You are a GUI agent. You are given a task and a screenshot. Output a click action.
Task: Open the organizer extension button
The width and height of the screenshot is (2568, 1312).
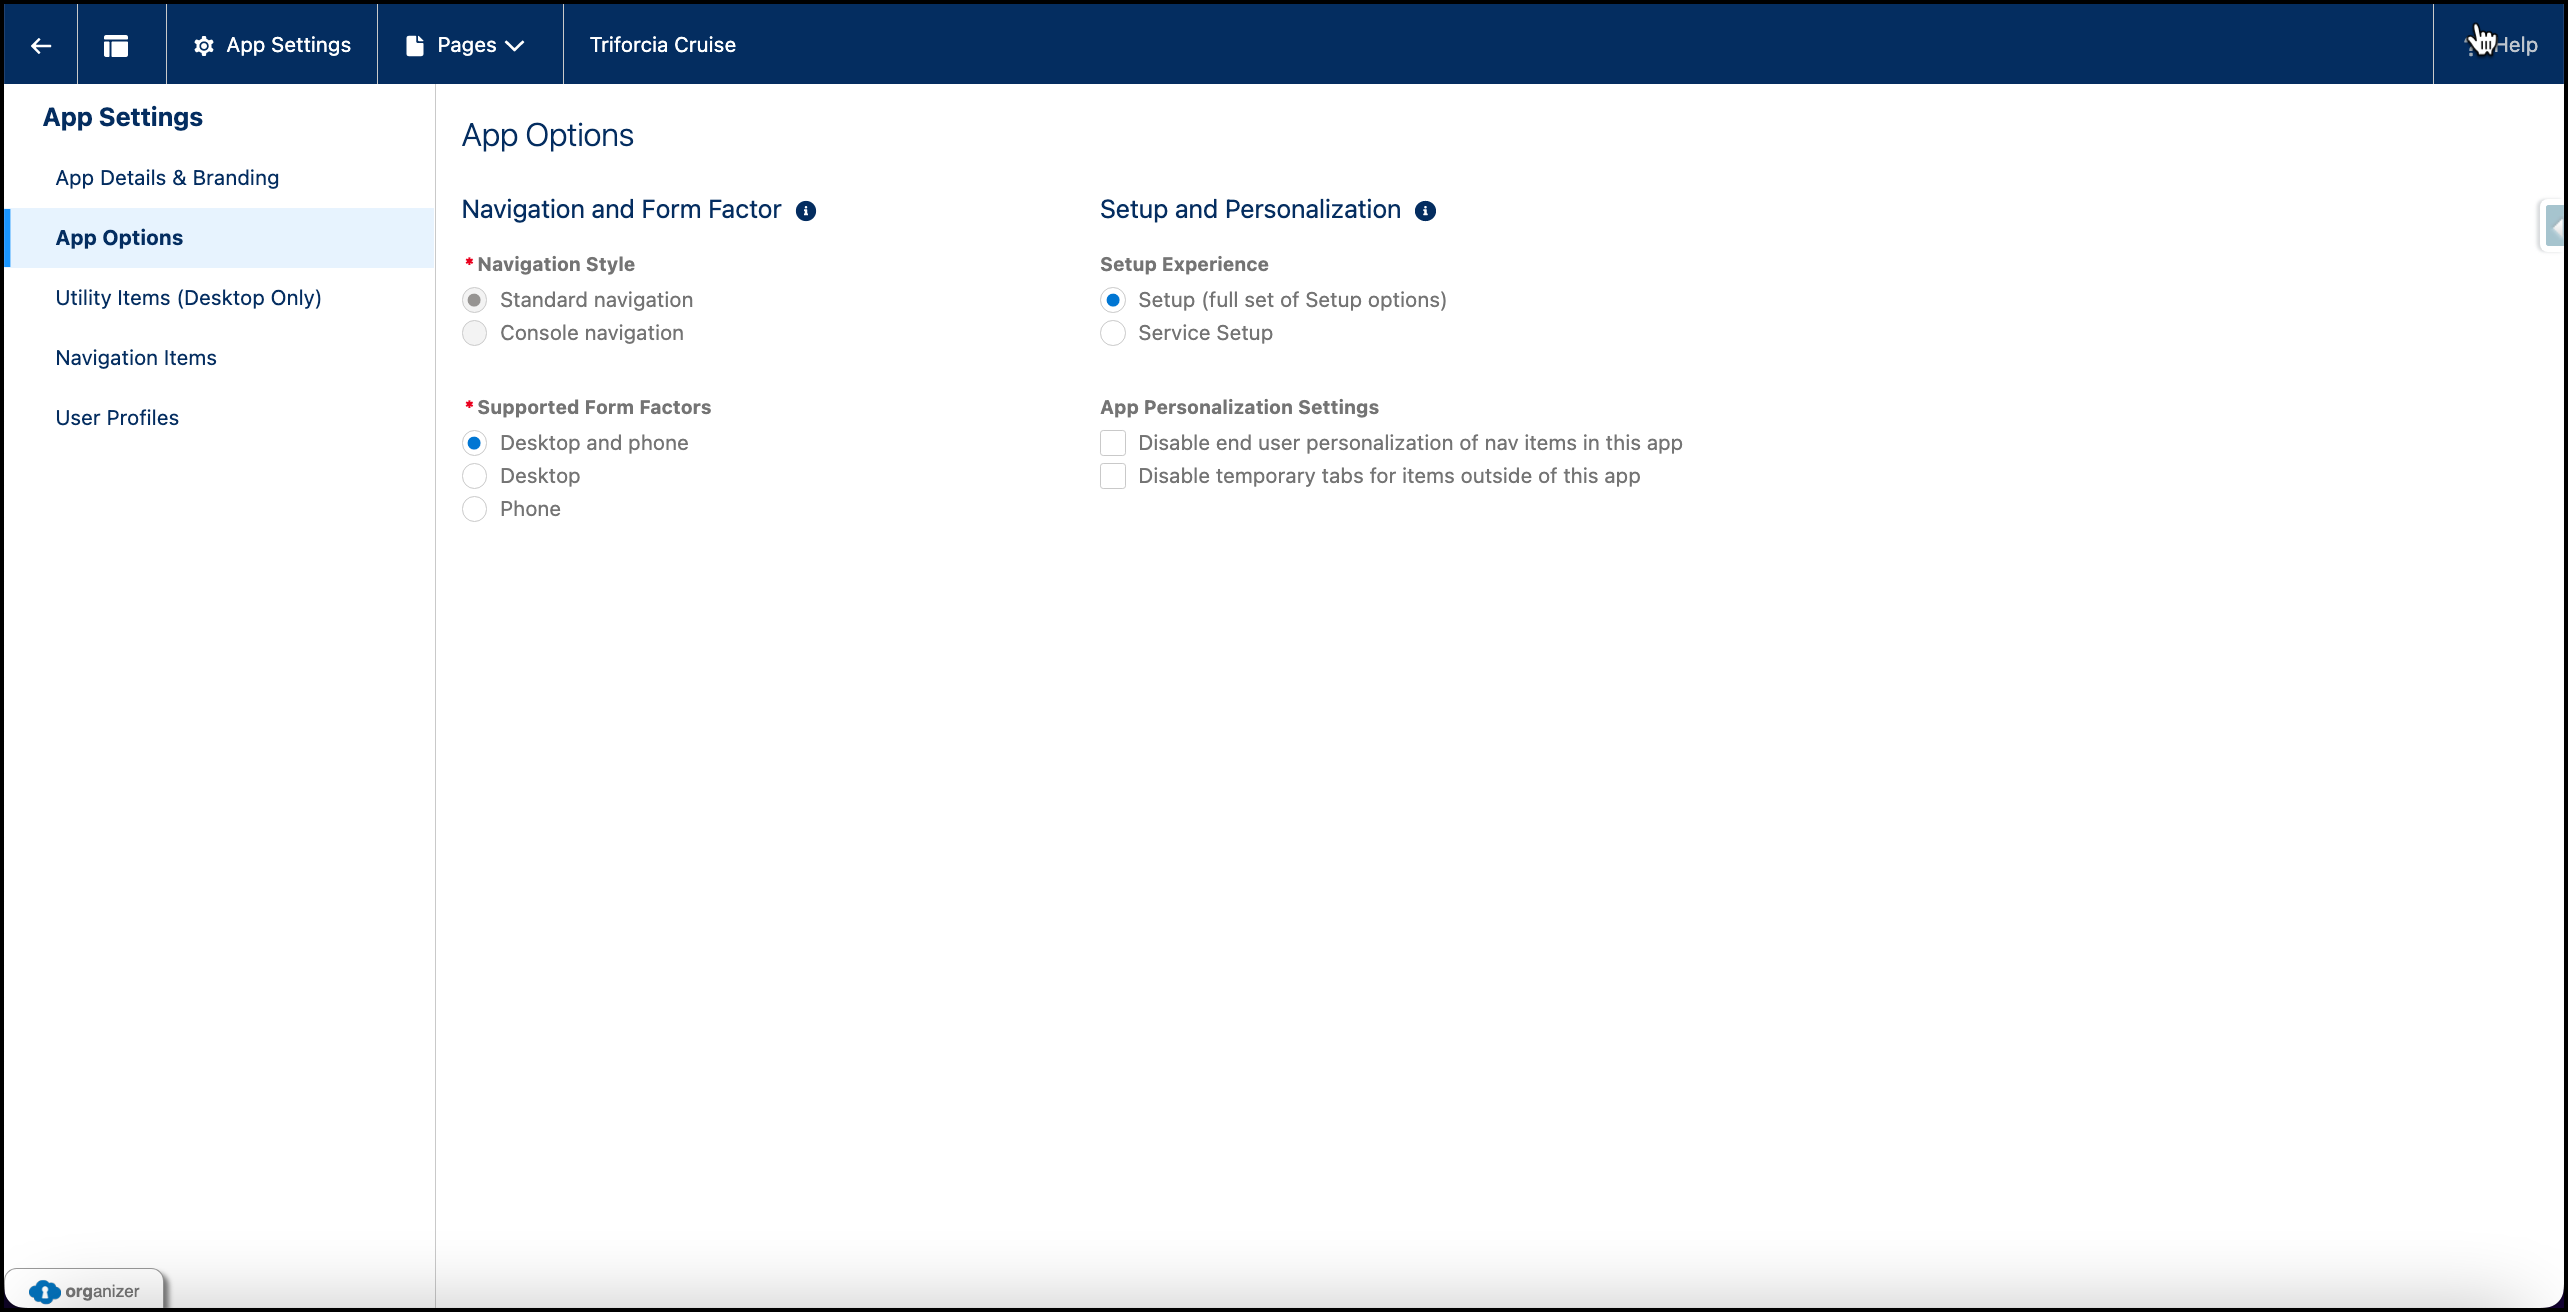[x=85, y=1290]
